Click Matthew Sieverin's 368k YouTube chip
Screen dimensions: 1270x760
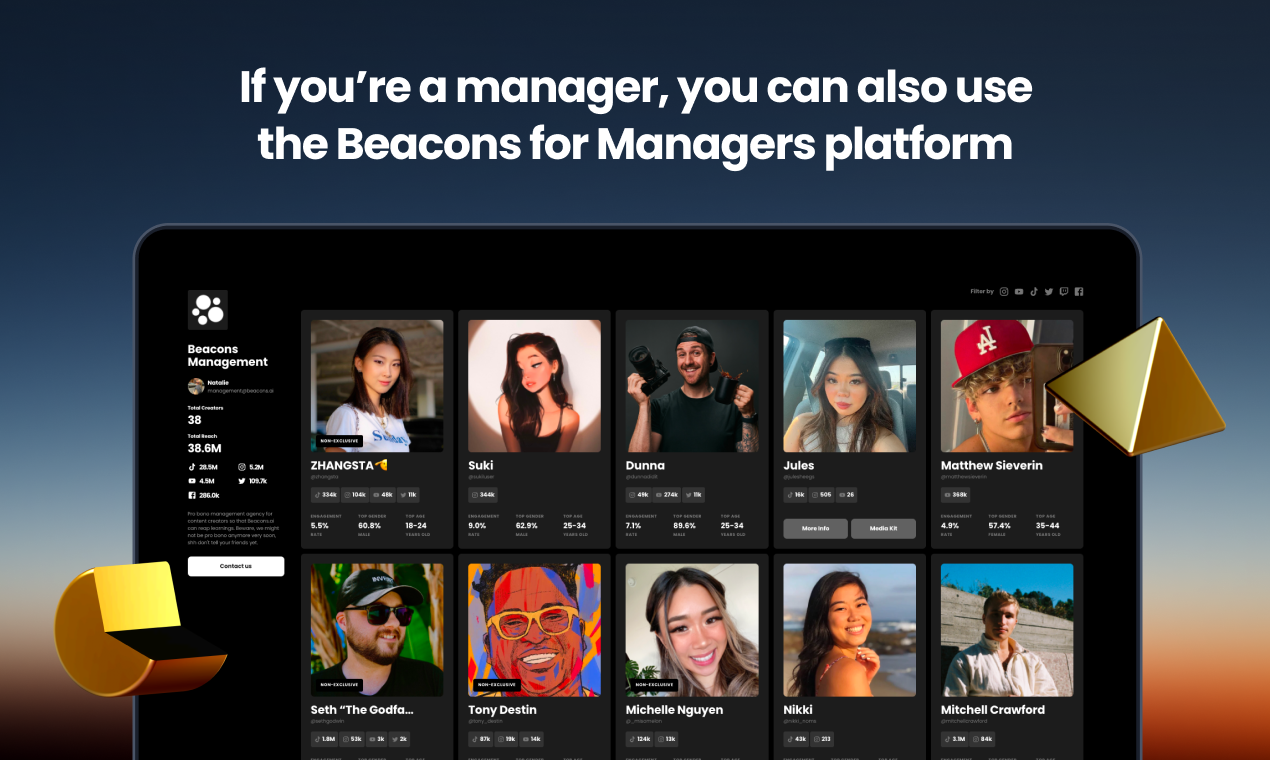click(956, 495)
